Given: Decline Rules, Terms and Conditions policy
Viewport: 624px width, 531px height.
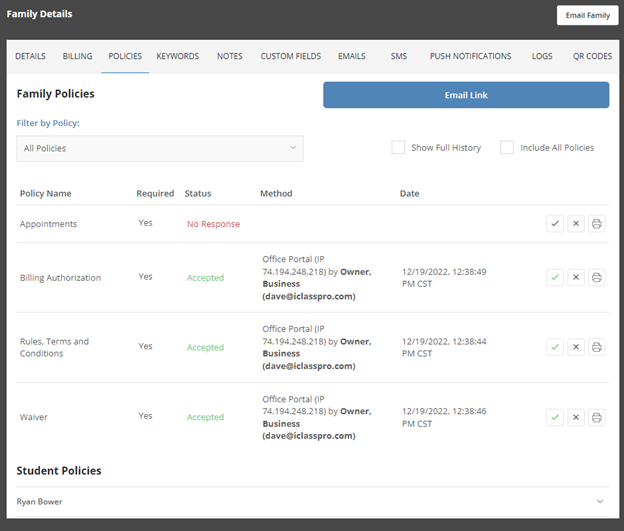Looking at the screenshot, I should (576, 347).
